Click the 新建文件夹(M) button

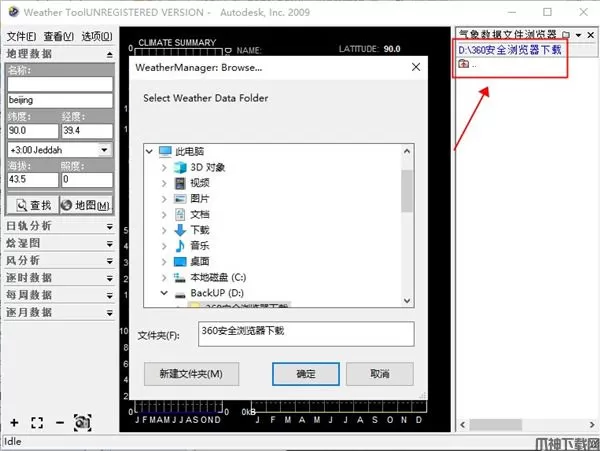pyautogui.click(x=192, y=374)
